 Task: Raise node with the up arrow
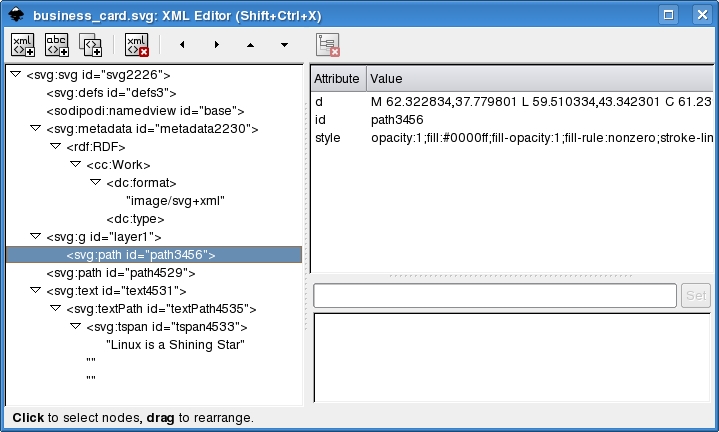[250, 45]
